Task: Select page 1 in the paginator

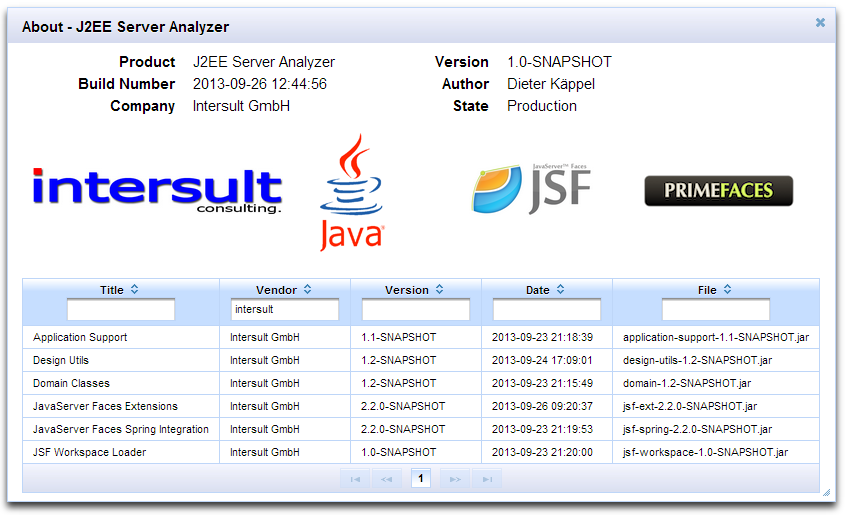Action: coord(421,478)
